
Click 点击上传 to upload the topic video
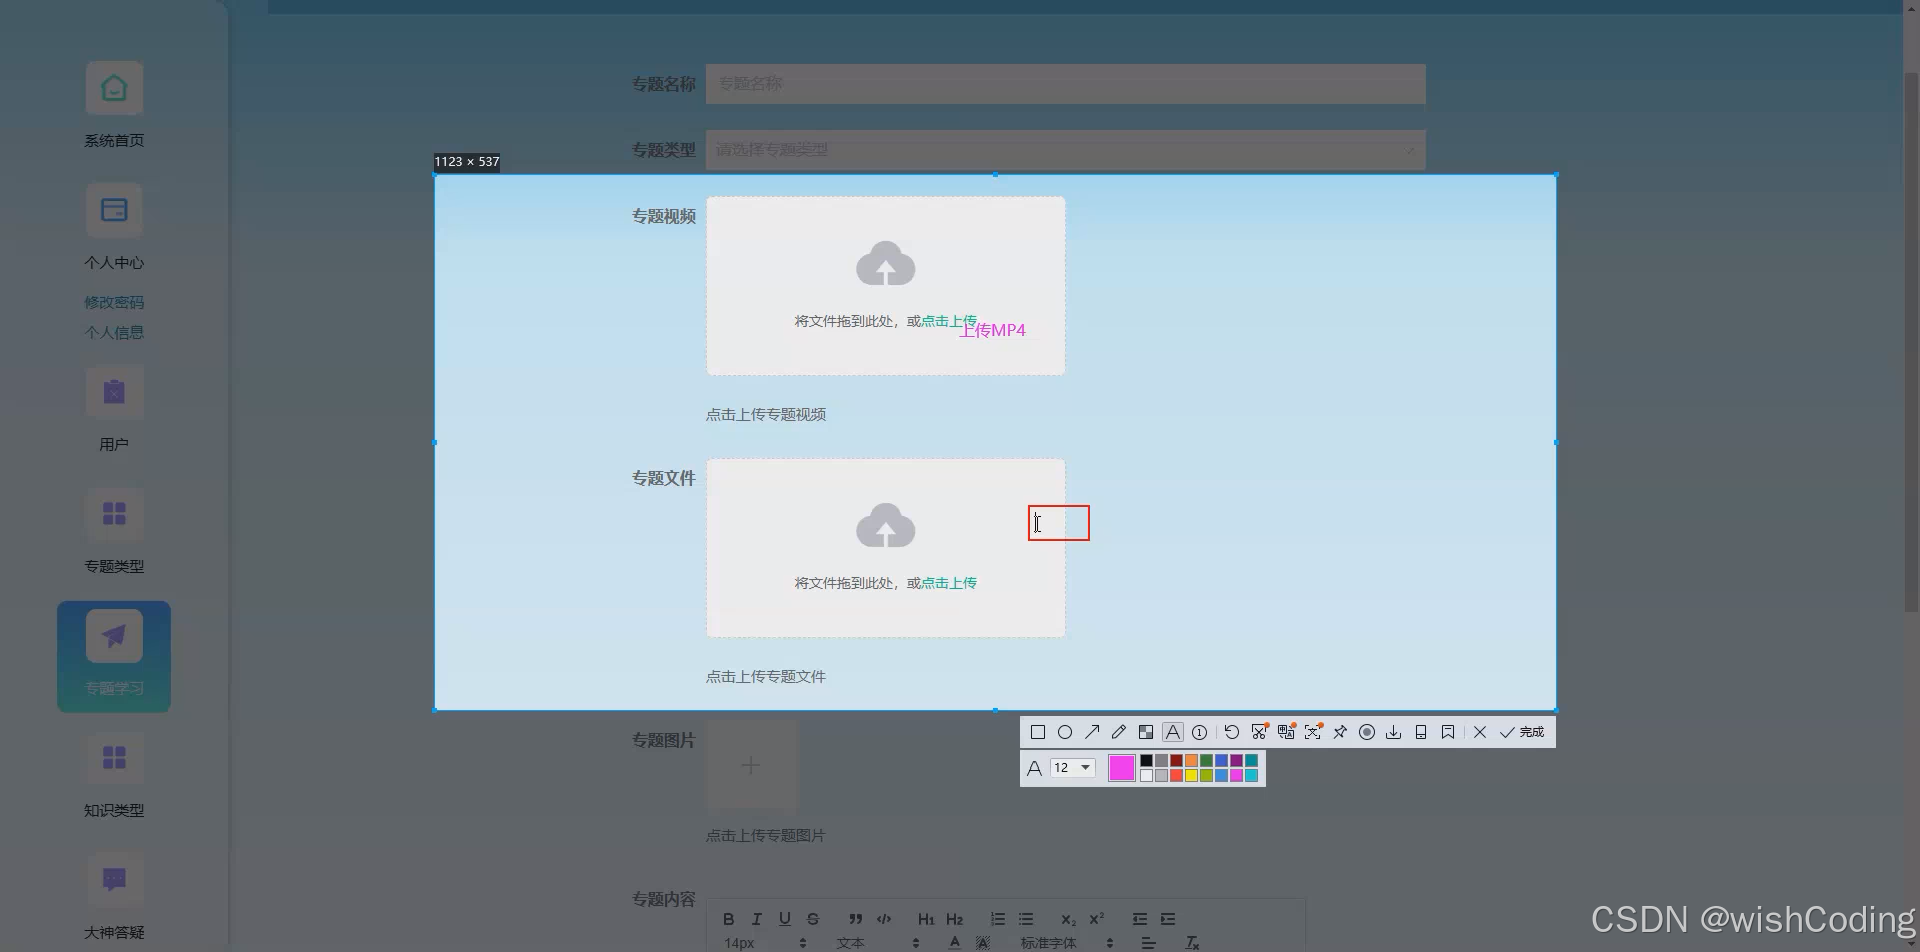pyautogui.click(x=947, y=320)
